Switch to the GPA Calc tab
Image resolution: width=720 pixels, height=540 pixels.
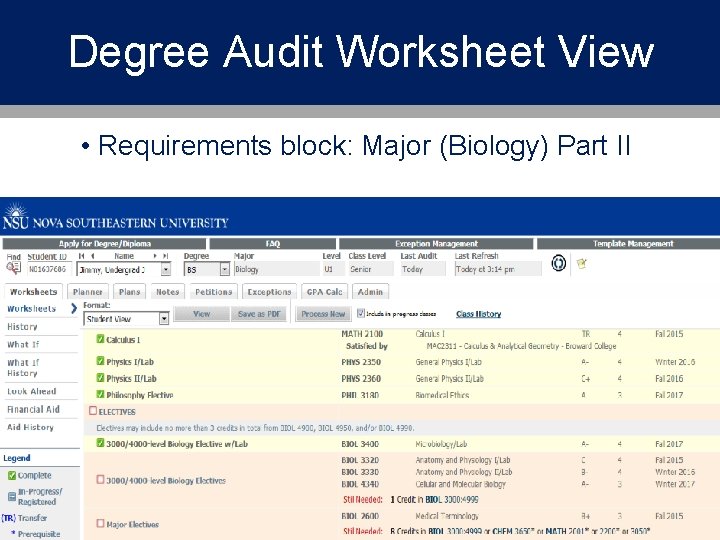tap(325, 292)
